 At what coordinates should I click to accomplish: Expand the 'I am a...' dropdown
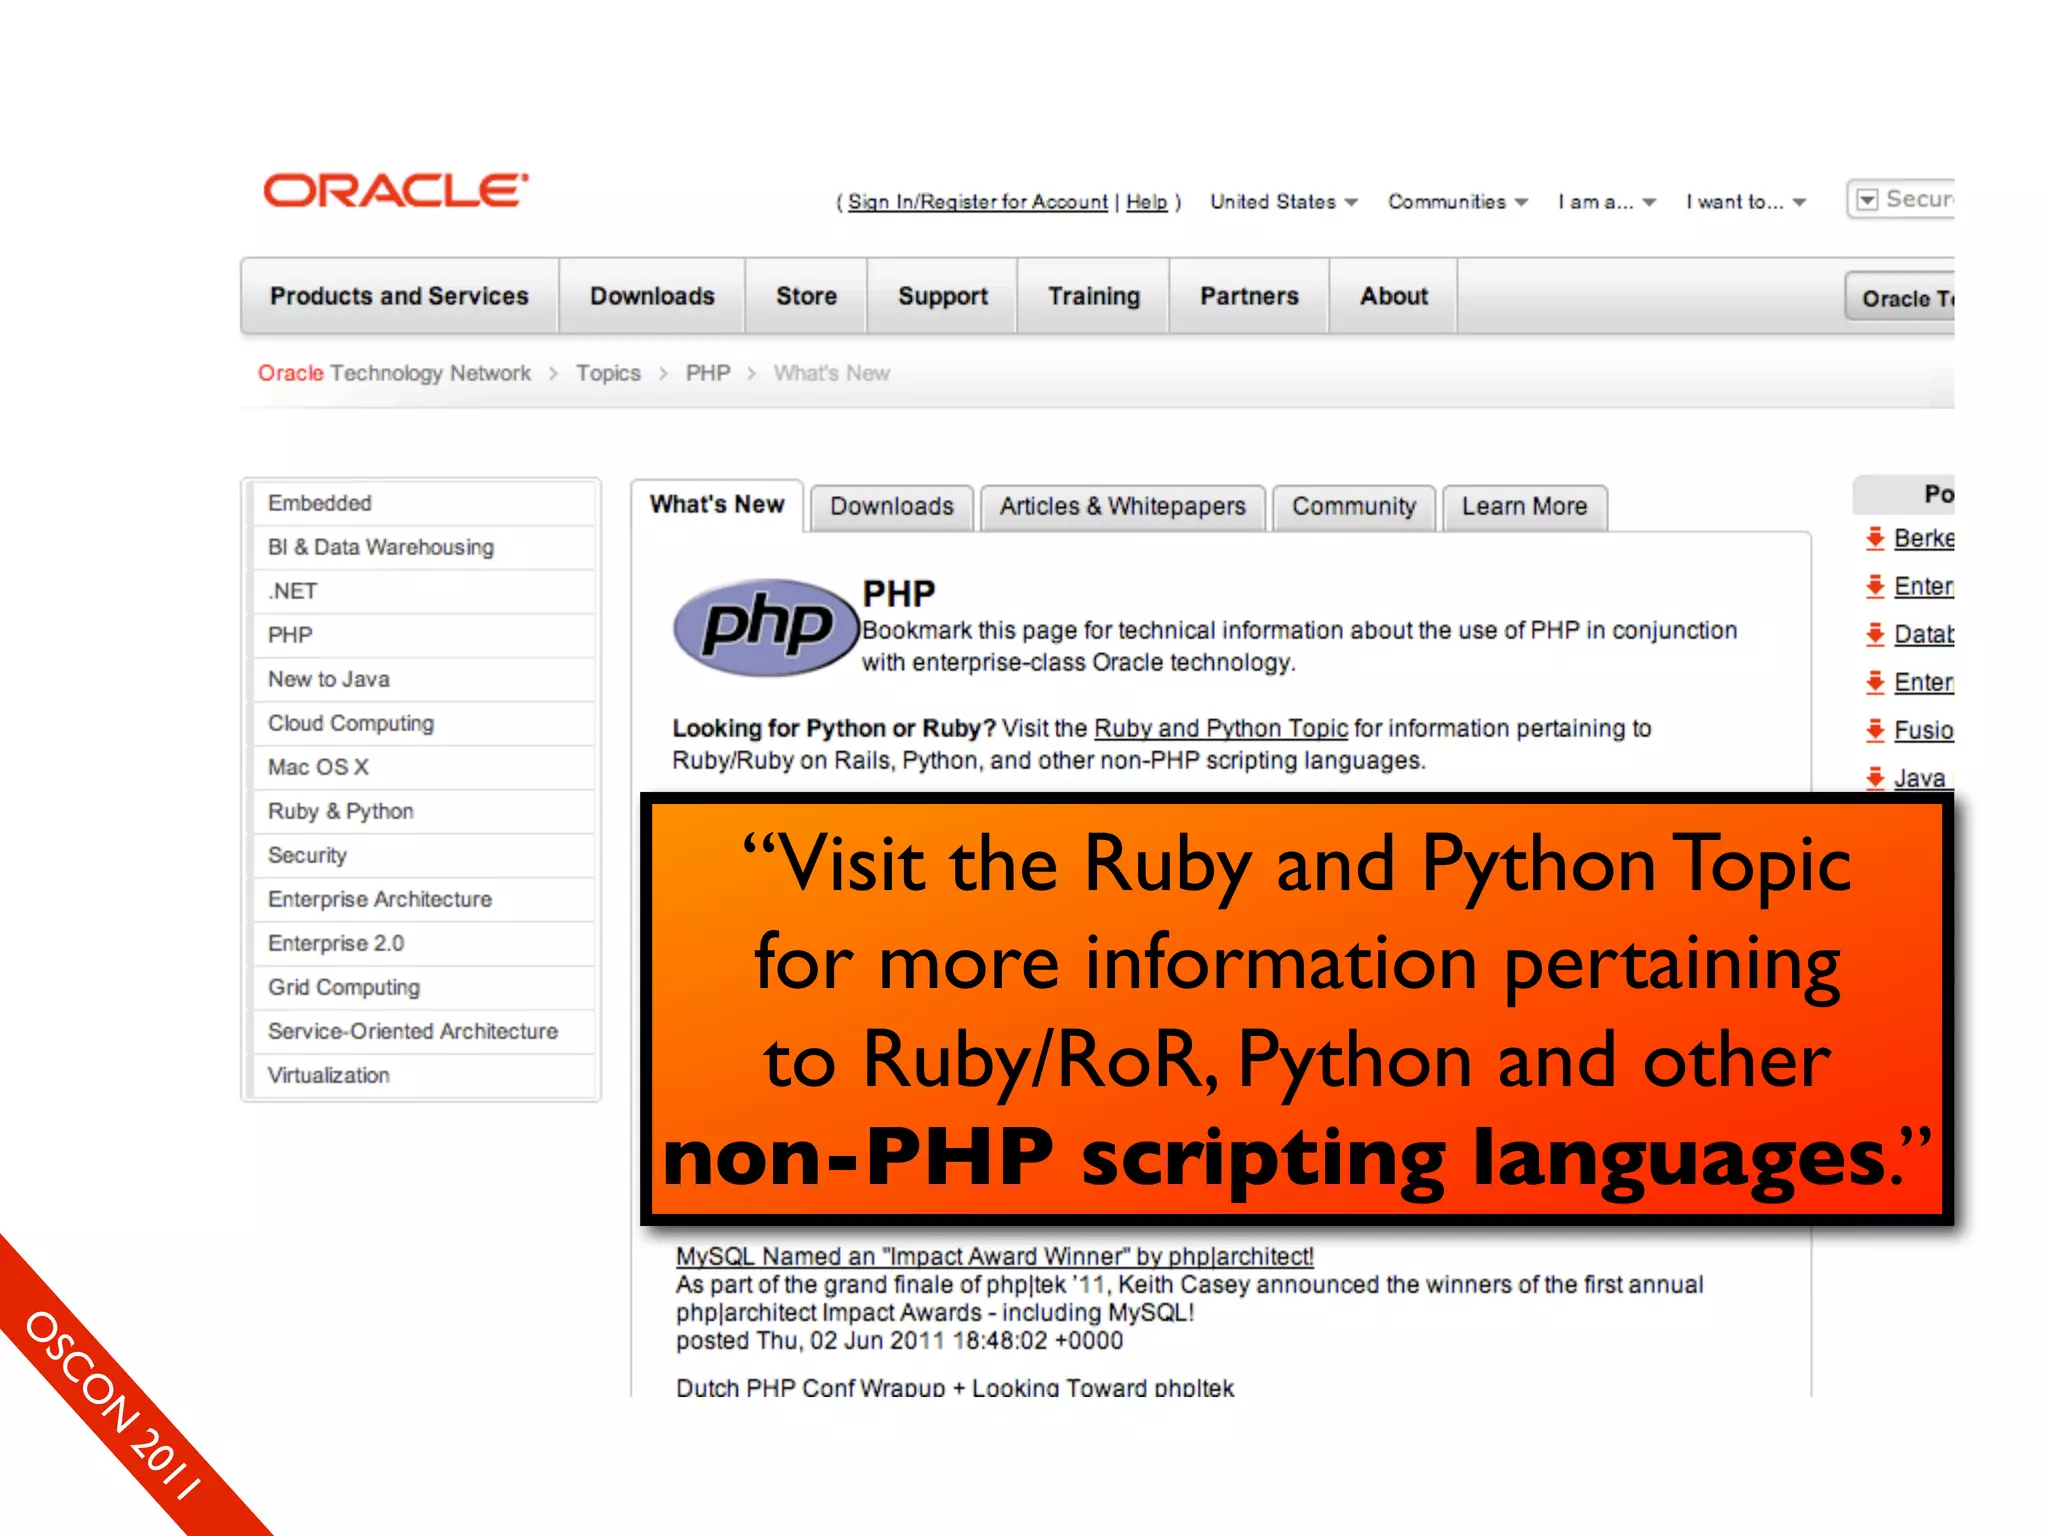coord(1606,202)
